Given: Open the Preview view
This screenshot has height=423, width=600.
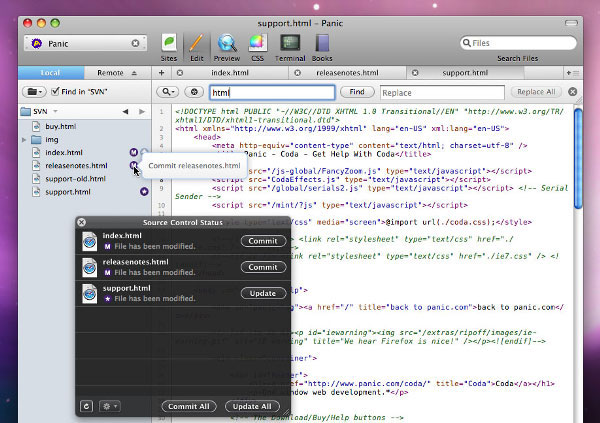Looking at the screenshot, I should [227, 47].
